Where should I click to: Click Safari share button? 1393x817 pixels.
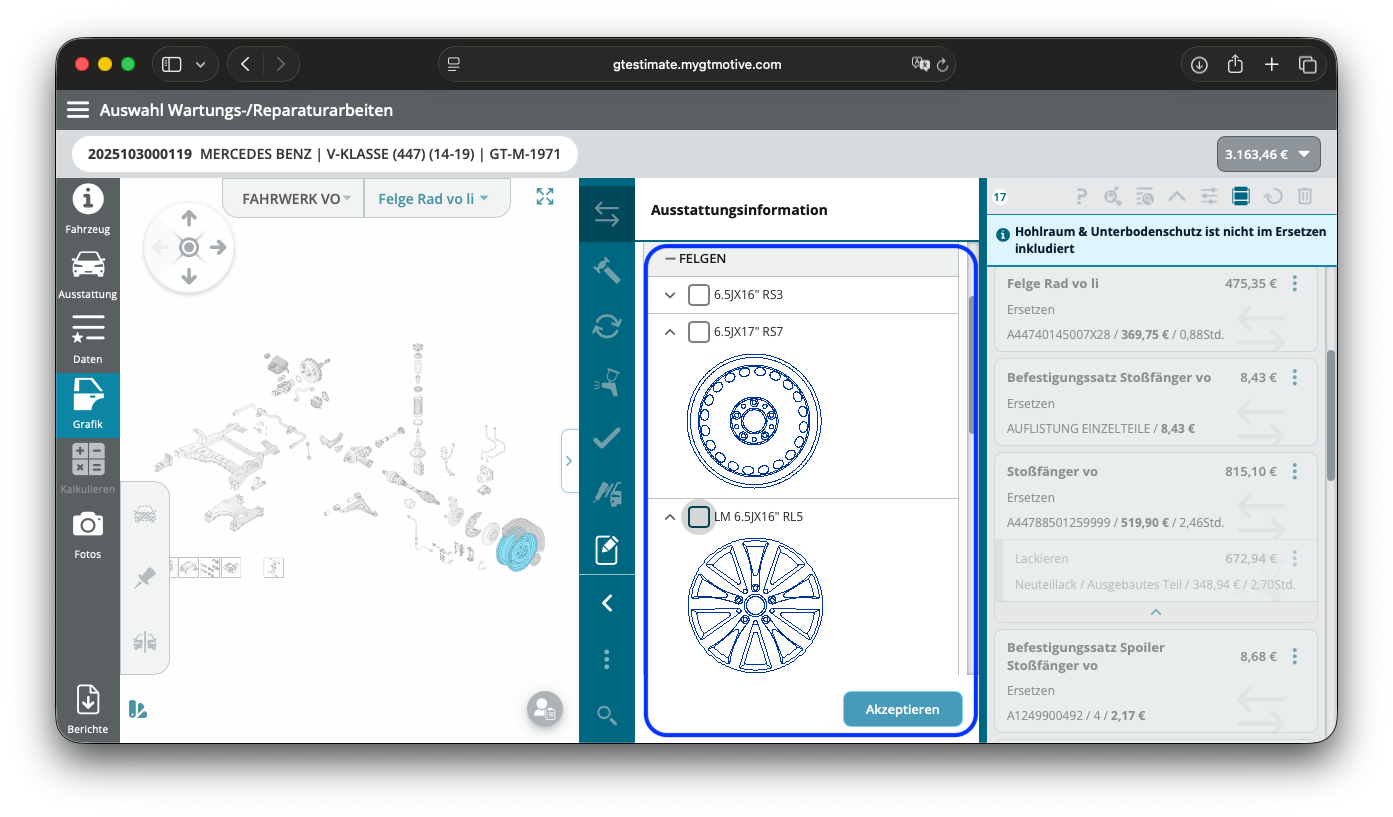point(1235,64)
